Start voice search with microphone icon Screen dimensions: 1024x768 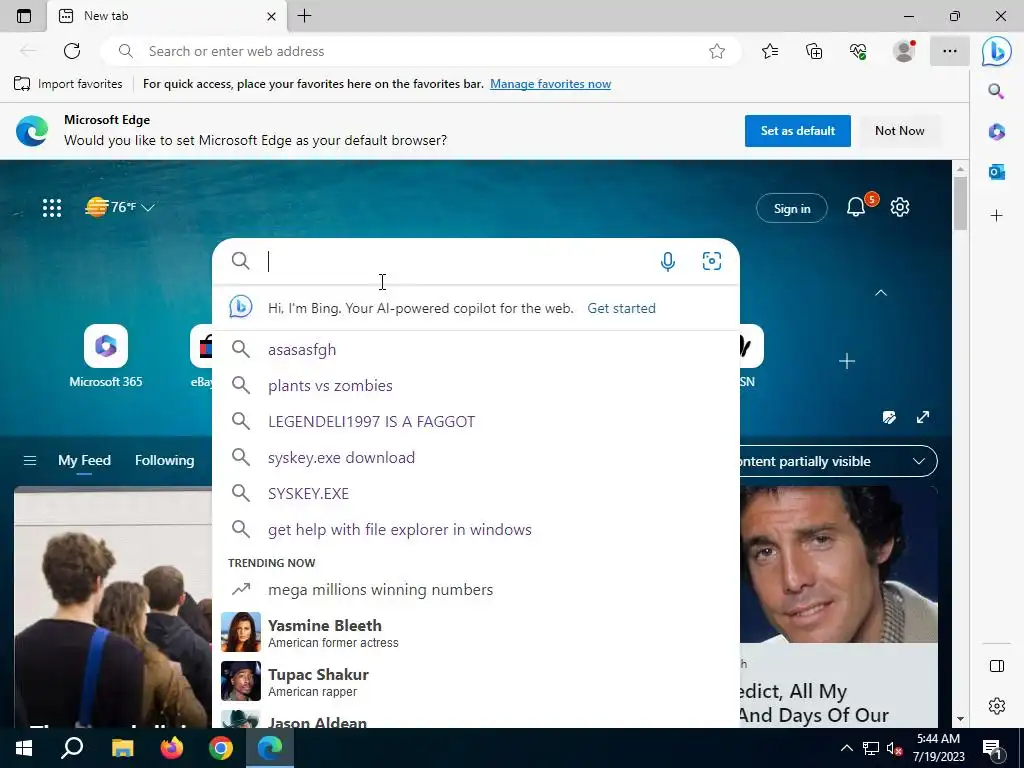point(667,261)
